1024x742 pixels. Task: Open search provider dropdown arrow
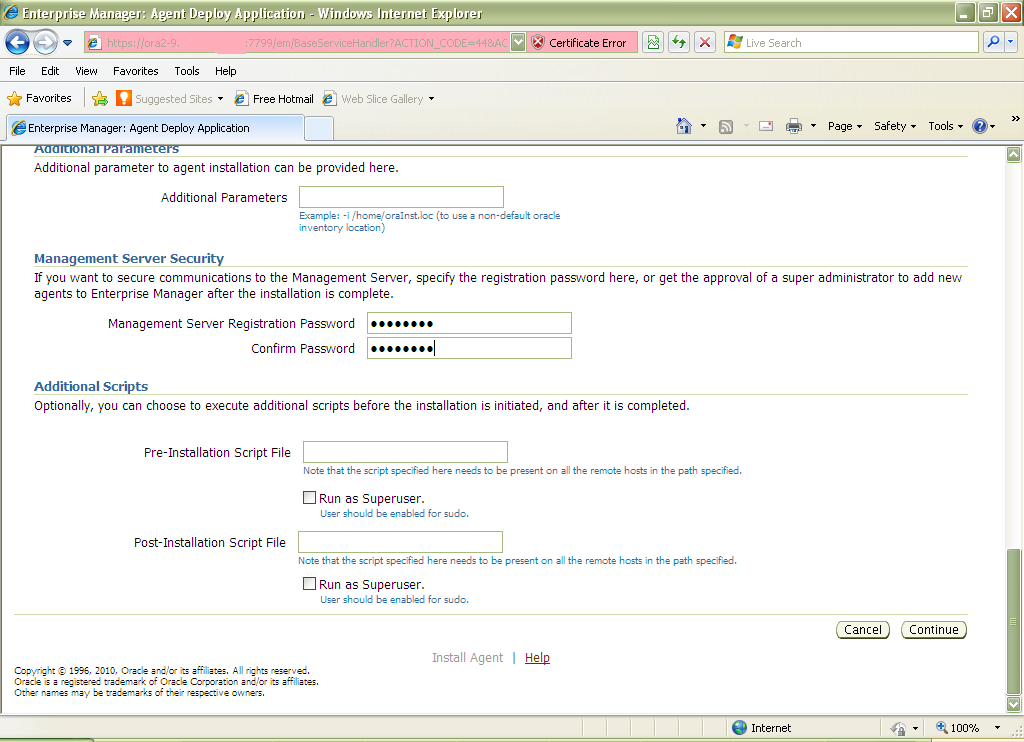(1010, 42)
